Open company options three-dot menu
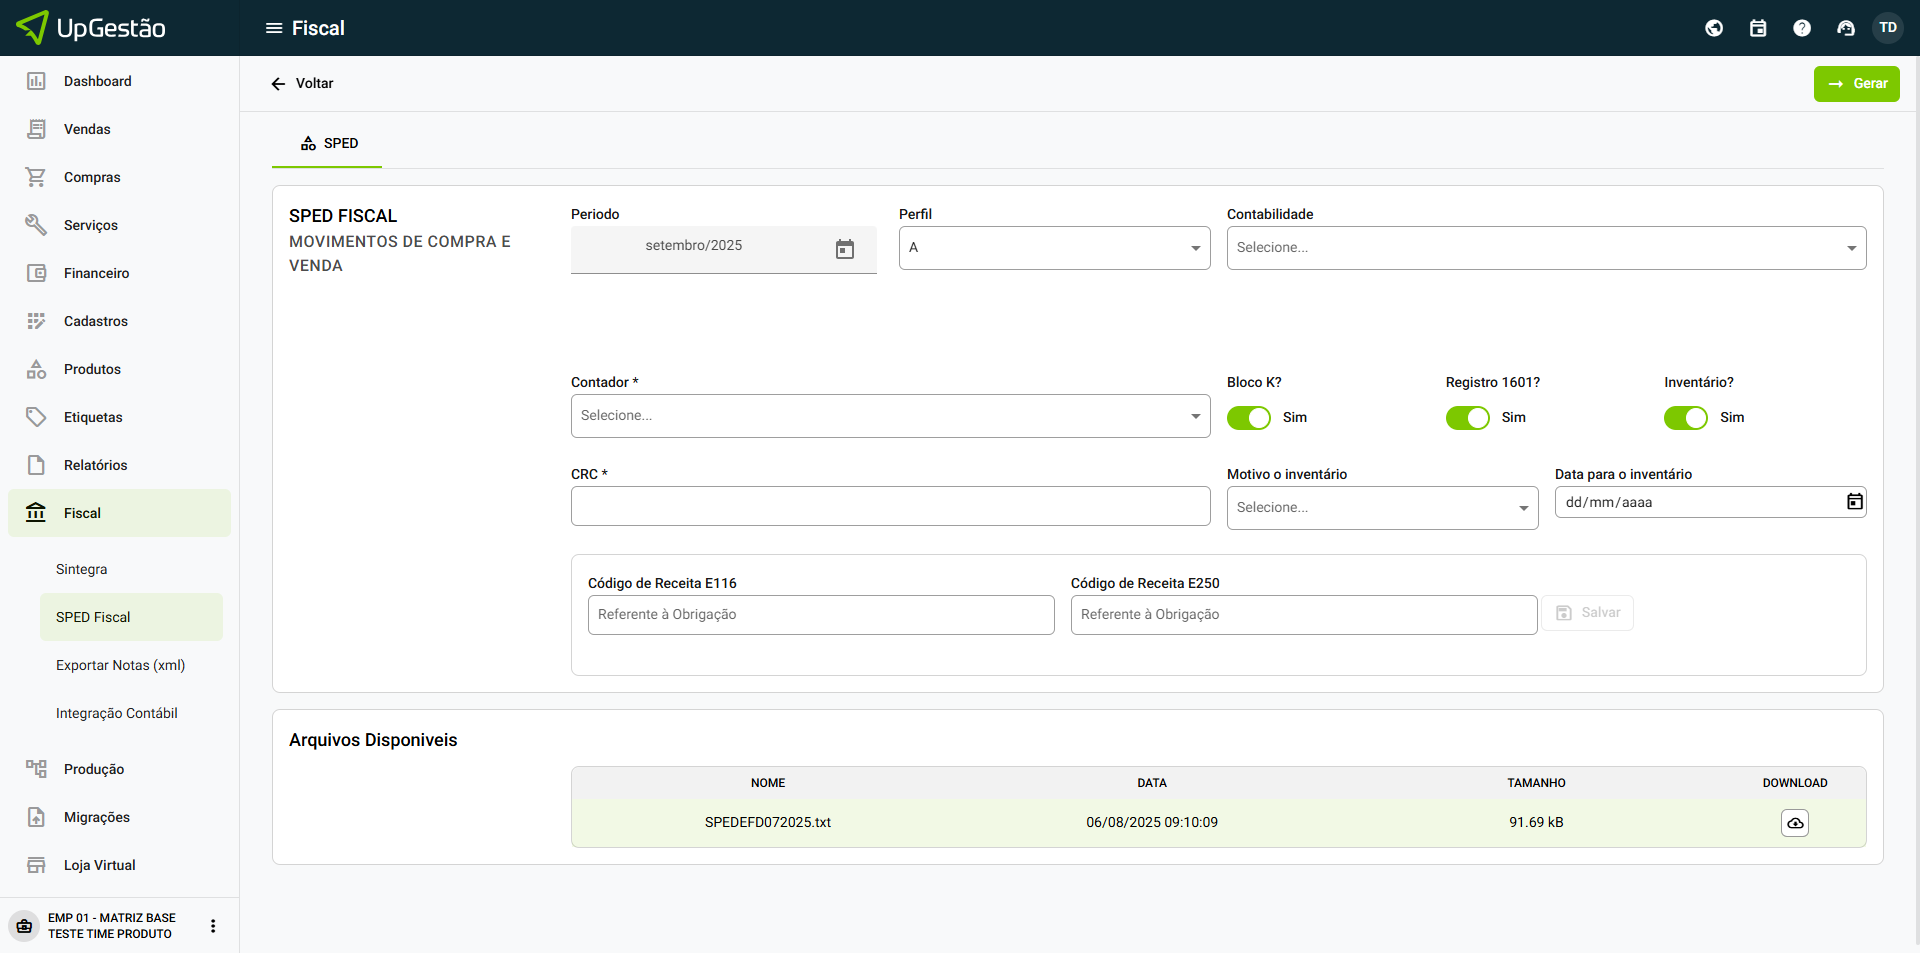The height and width of the screenshot is (953, 1920). click(x=212, y=926)
